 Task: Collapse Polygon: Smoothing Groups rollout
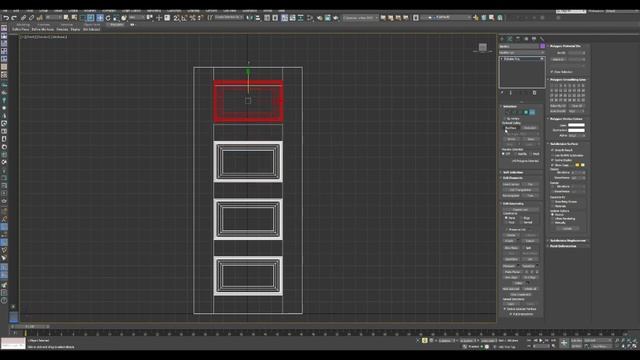point(568,80)
